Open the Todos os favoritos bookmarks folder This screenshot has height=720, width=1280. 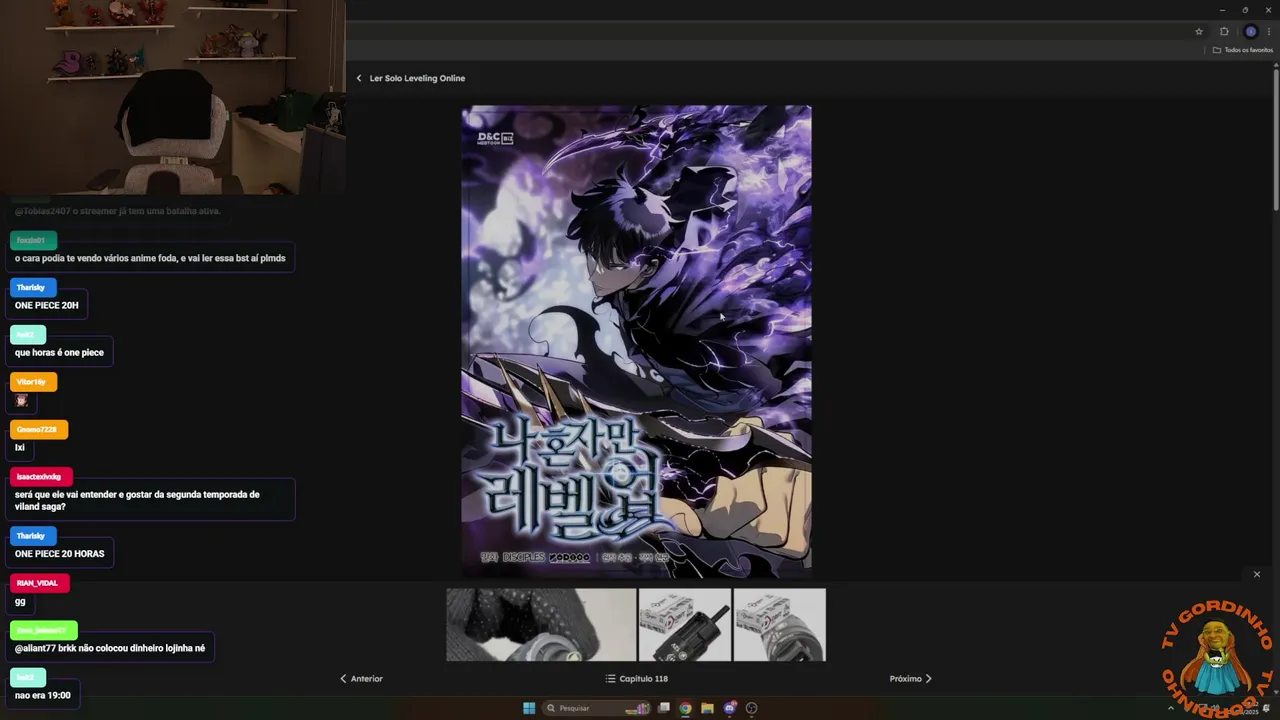[x=1243, y=50]
